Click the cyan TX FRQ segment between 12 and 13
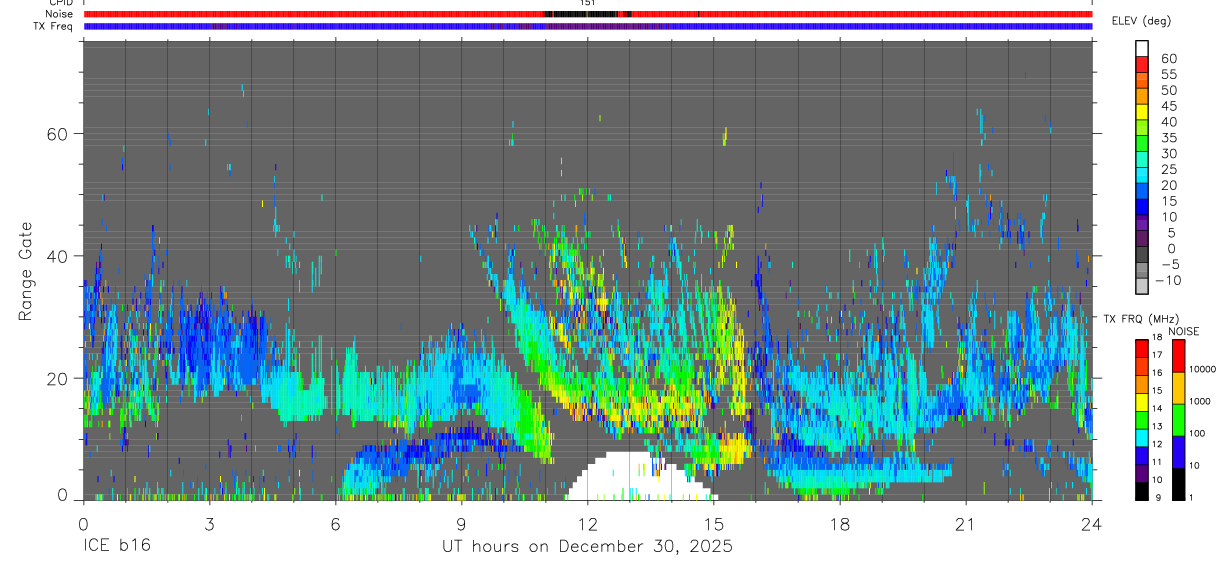Screen dimensions: 1228x567 point(1142,438)
